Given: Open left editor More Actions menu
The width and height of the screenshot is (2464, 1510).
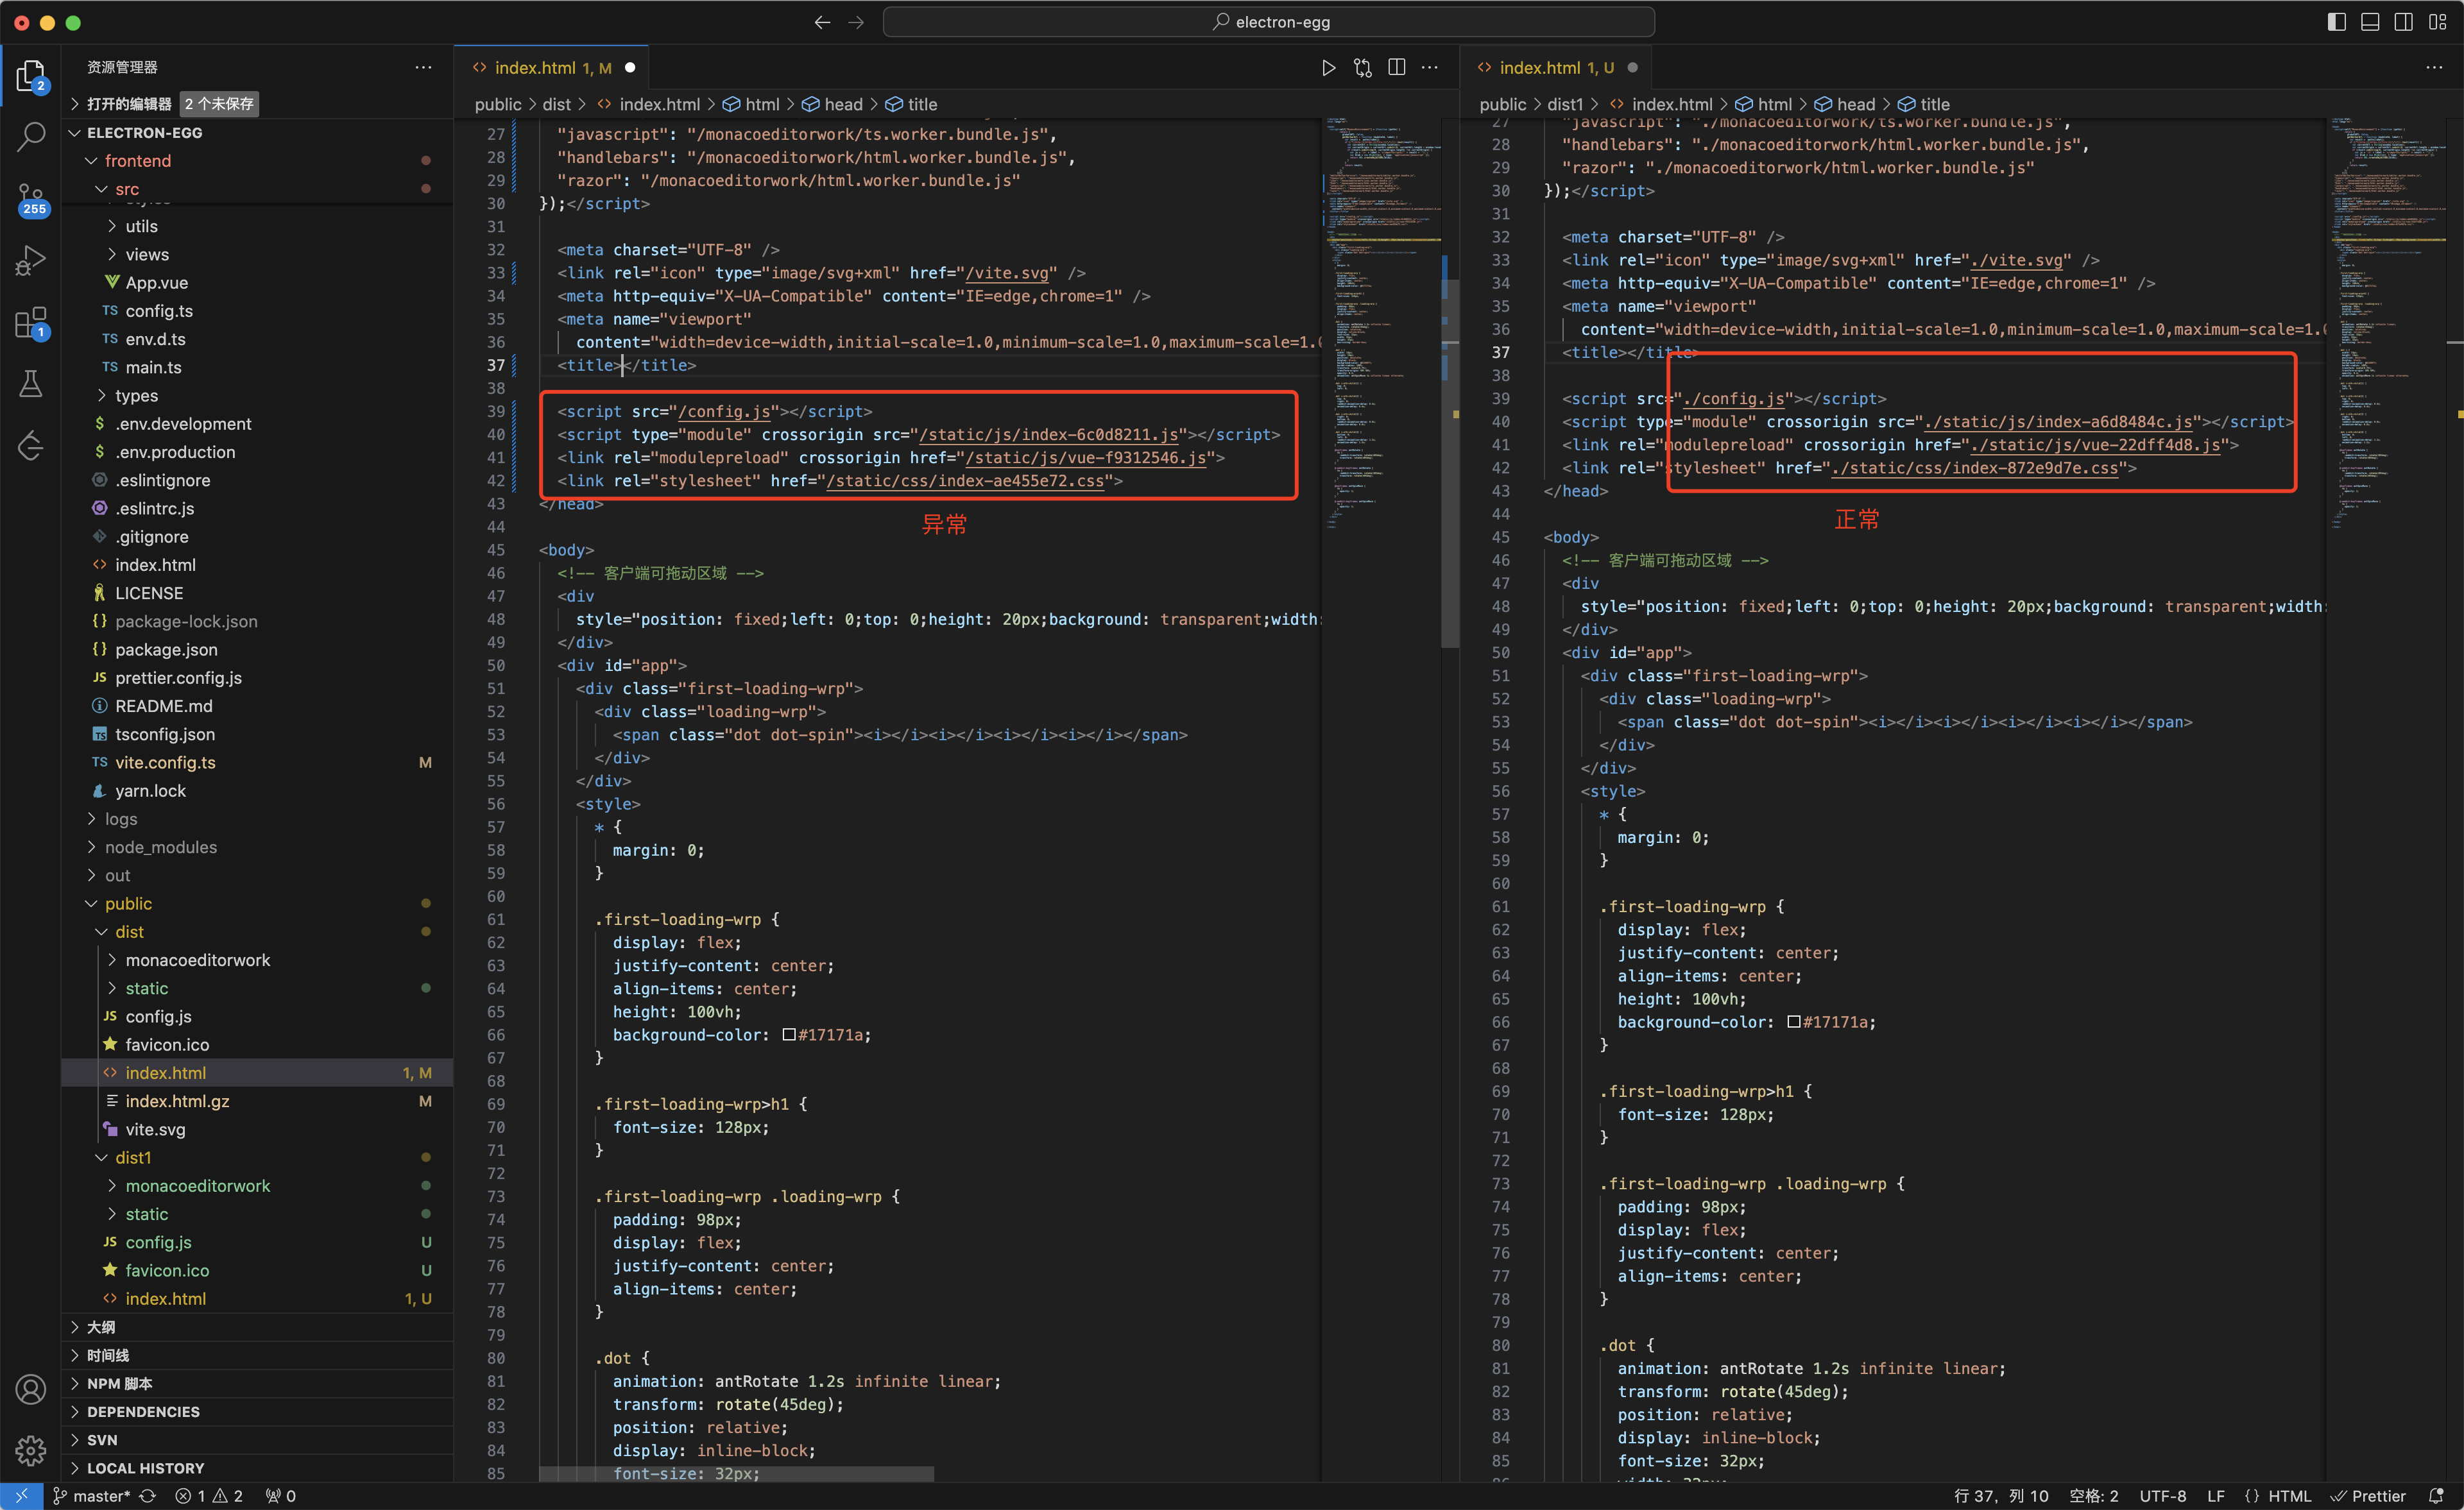Looking at the screenshot, I should 1430,68.
